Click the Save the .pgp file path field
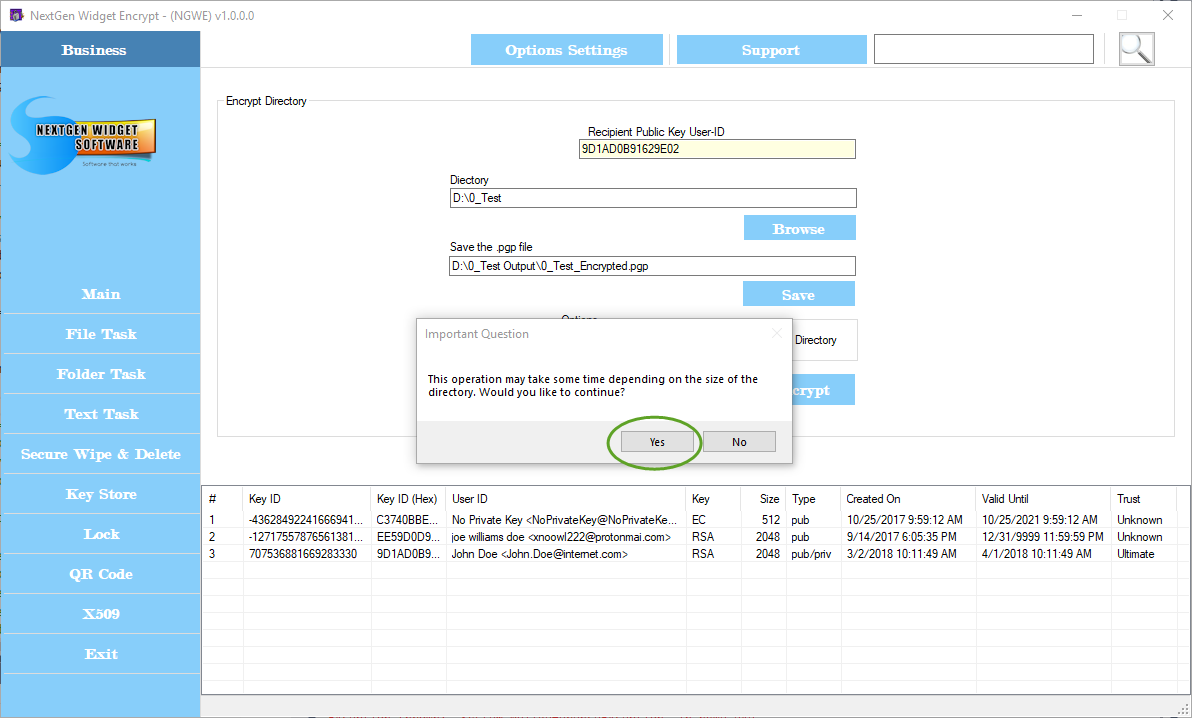Screen dimensions: 1192x718 coord(652,266)
